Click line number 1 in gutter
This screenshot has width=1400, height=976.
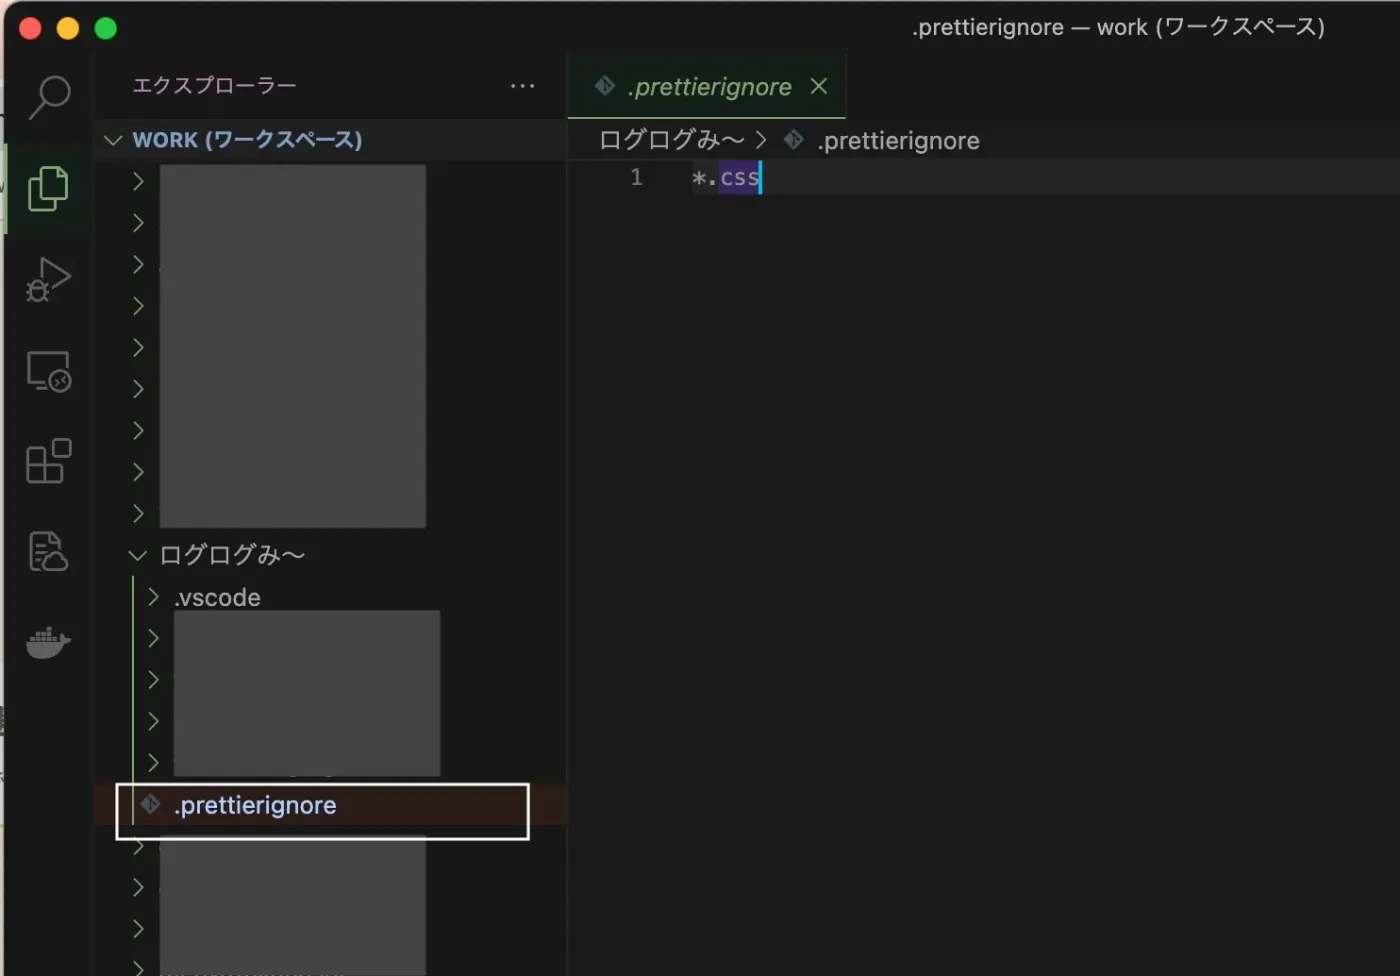pyautogui.click(x=636, y=177)
